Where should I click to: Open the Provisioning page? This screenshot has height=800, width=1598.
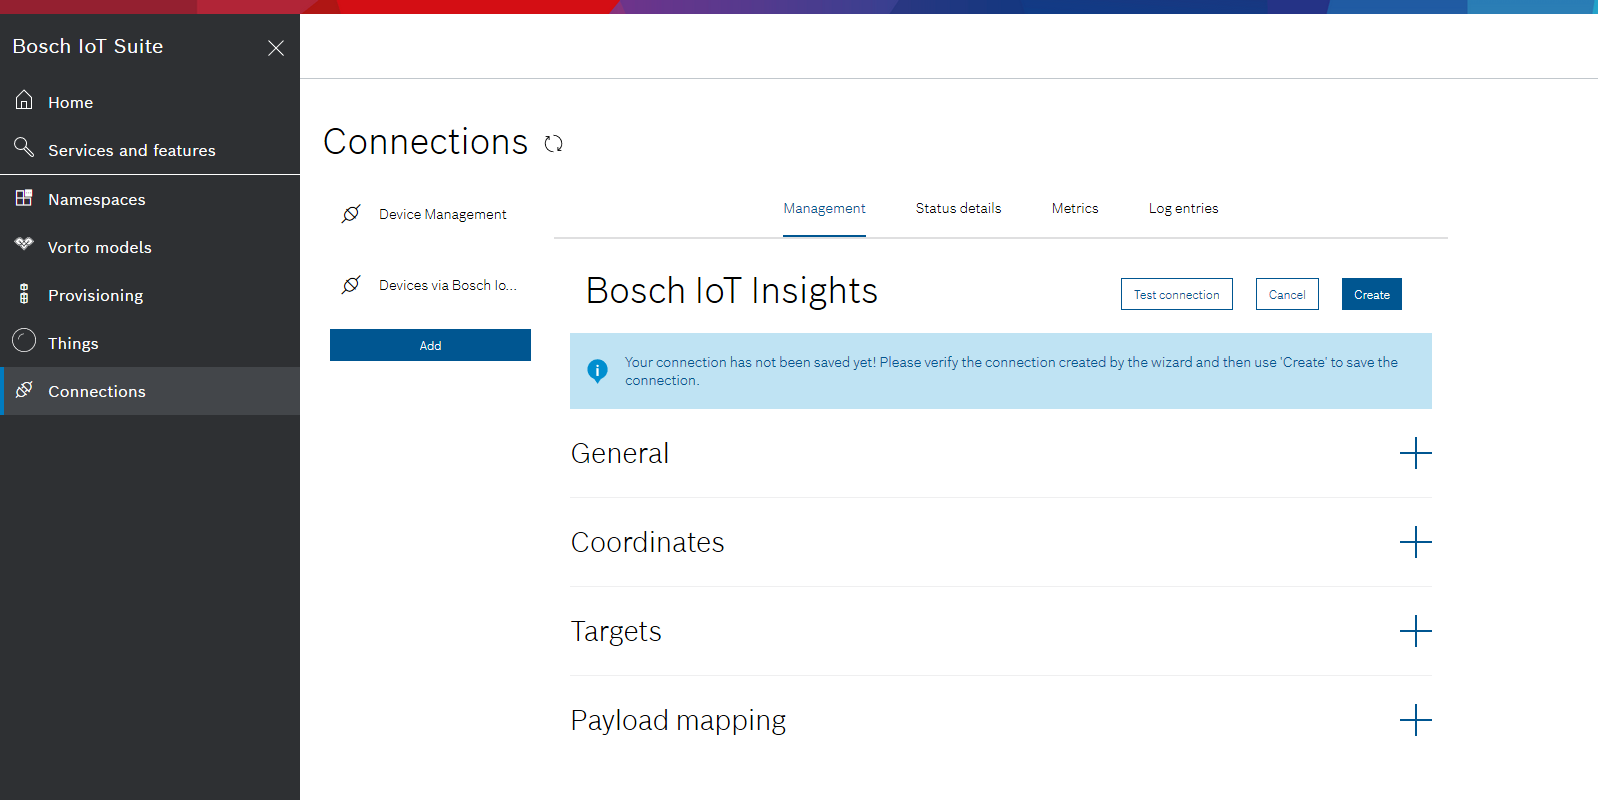150,295
